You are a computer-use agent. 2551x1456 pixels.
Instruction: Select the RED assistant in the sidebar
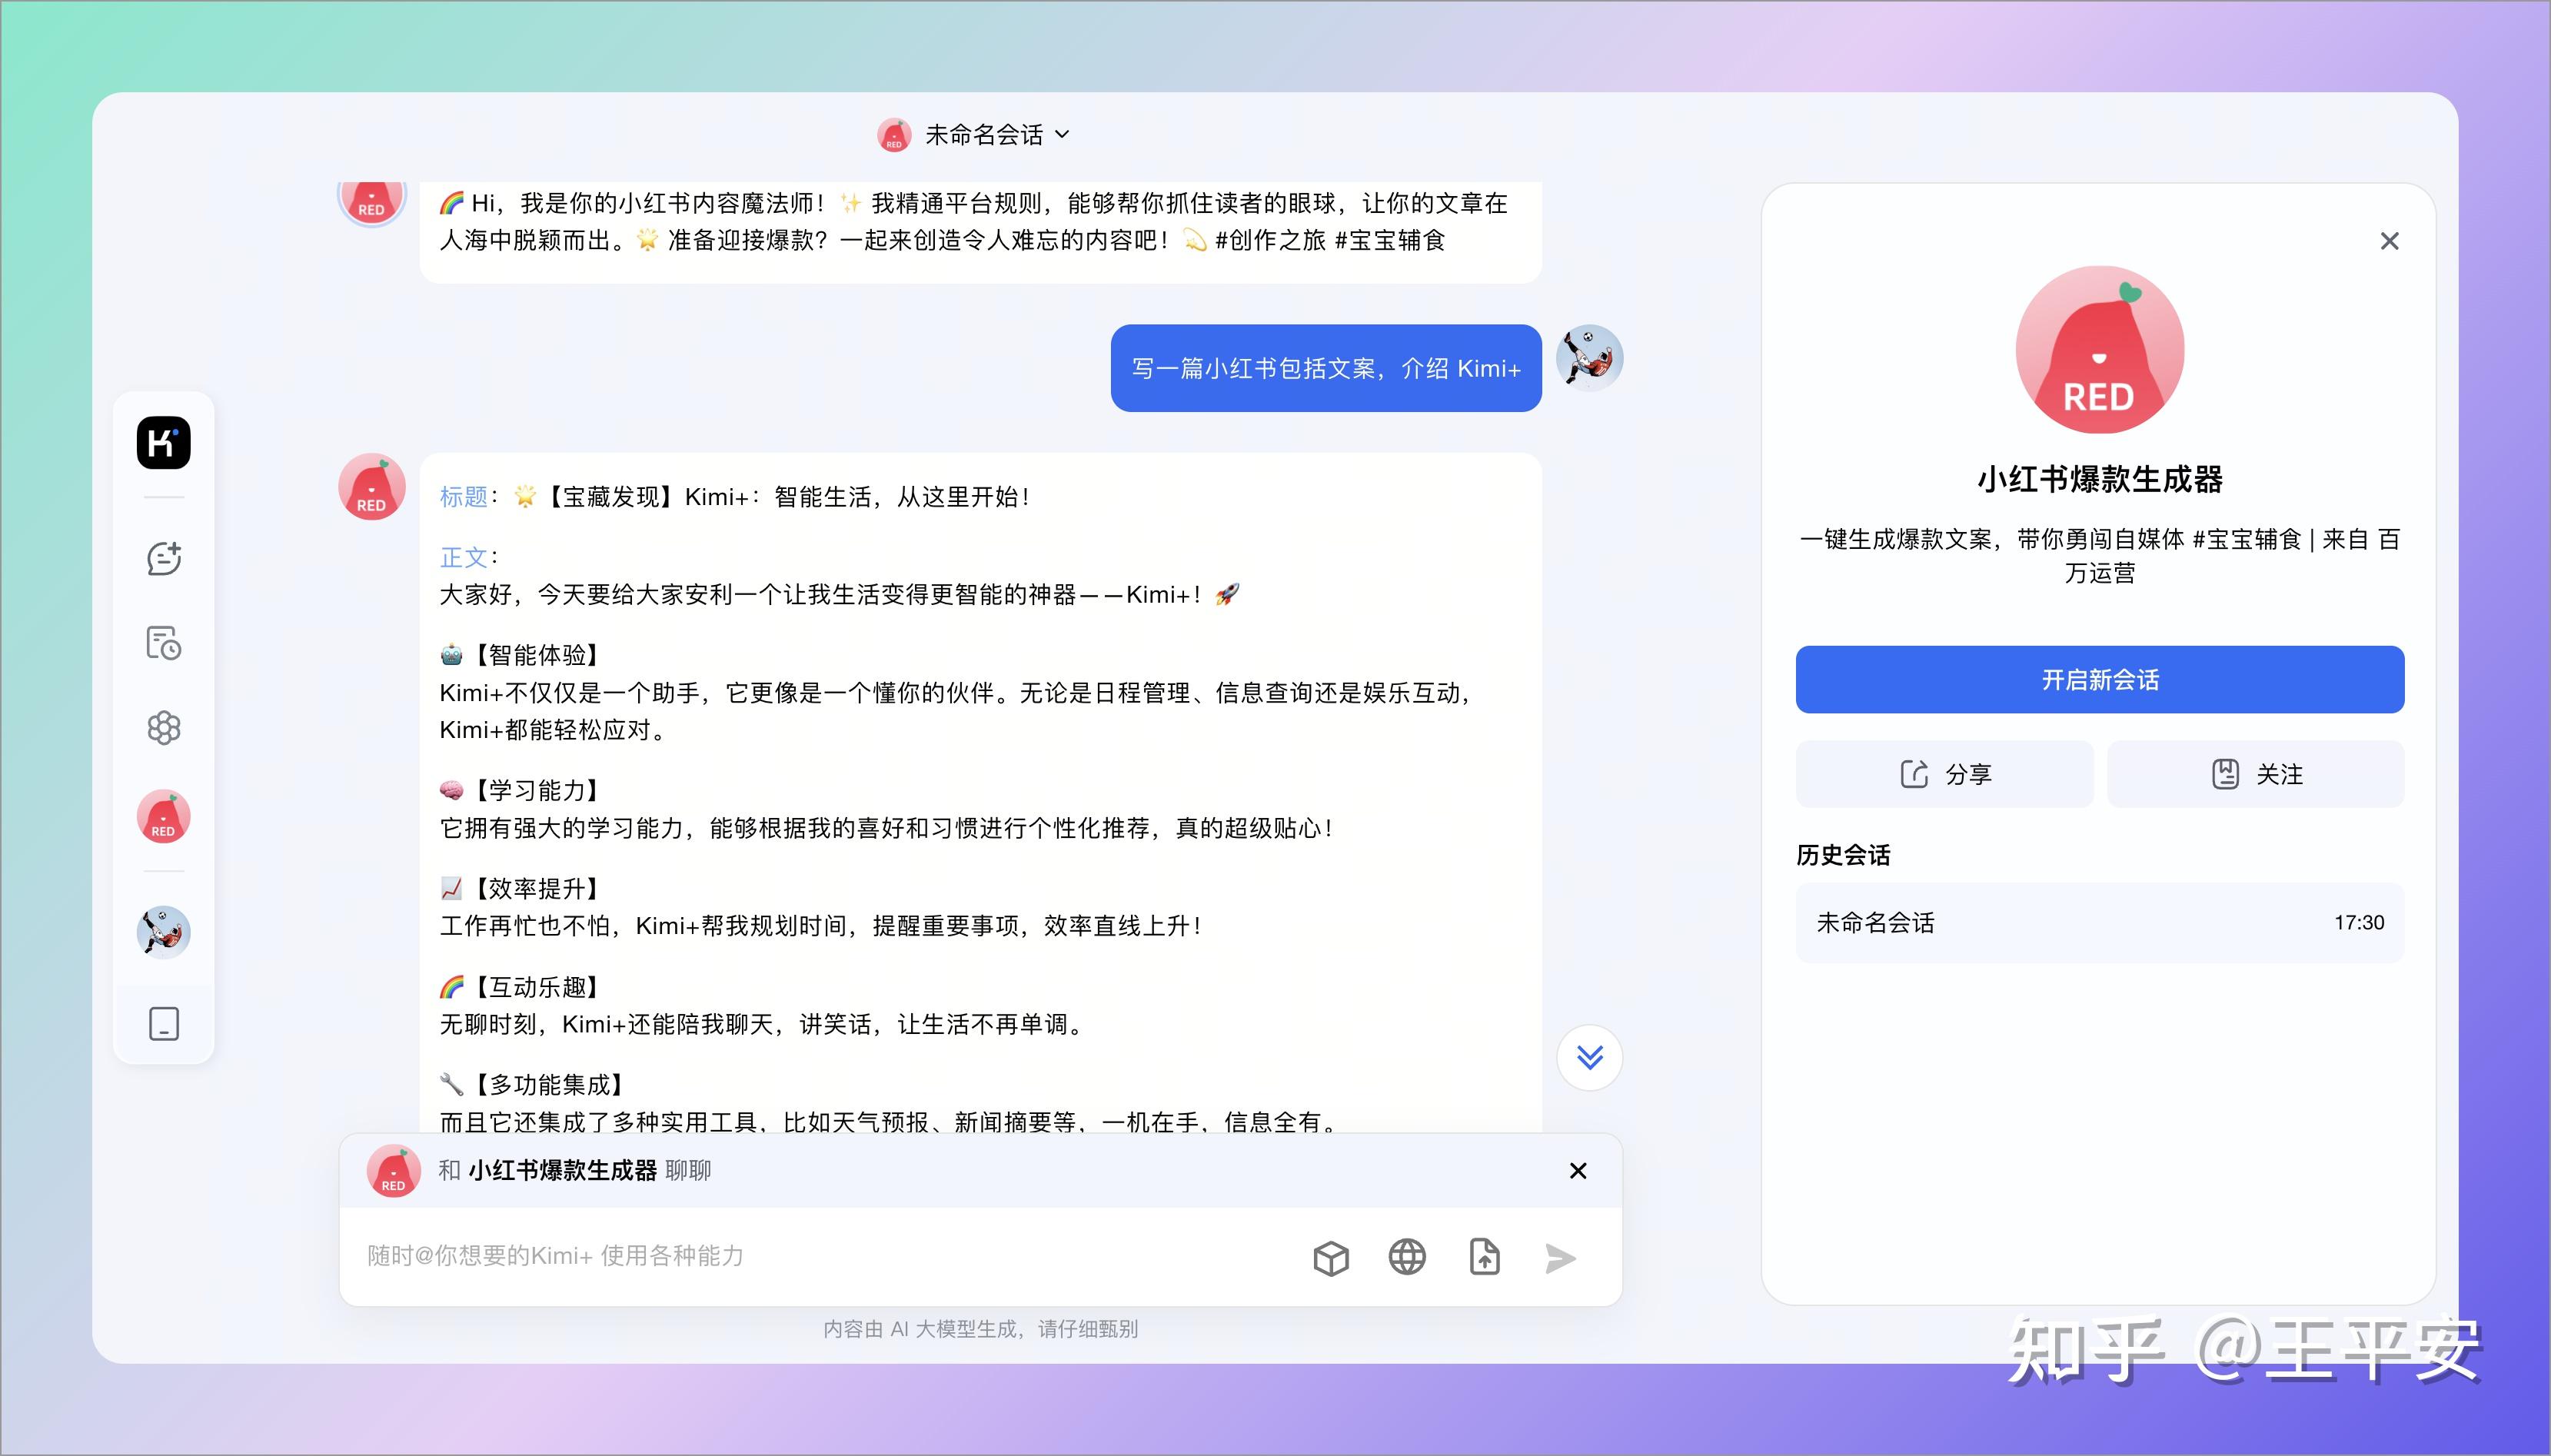[x=163, y=817]
